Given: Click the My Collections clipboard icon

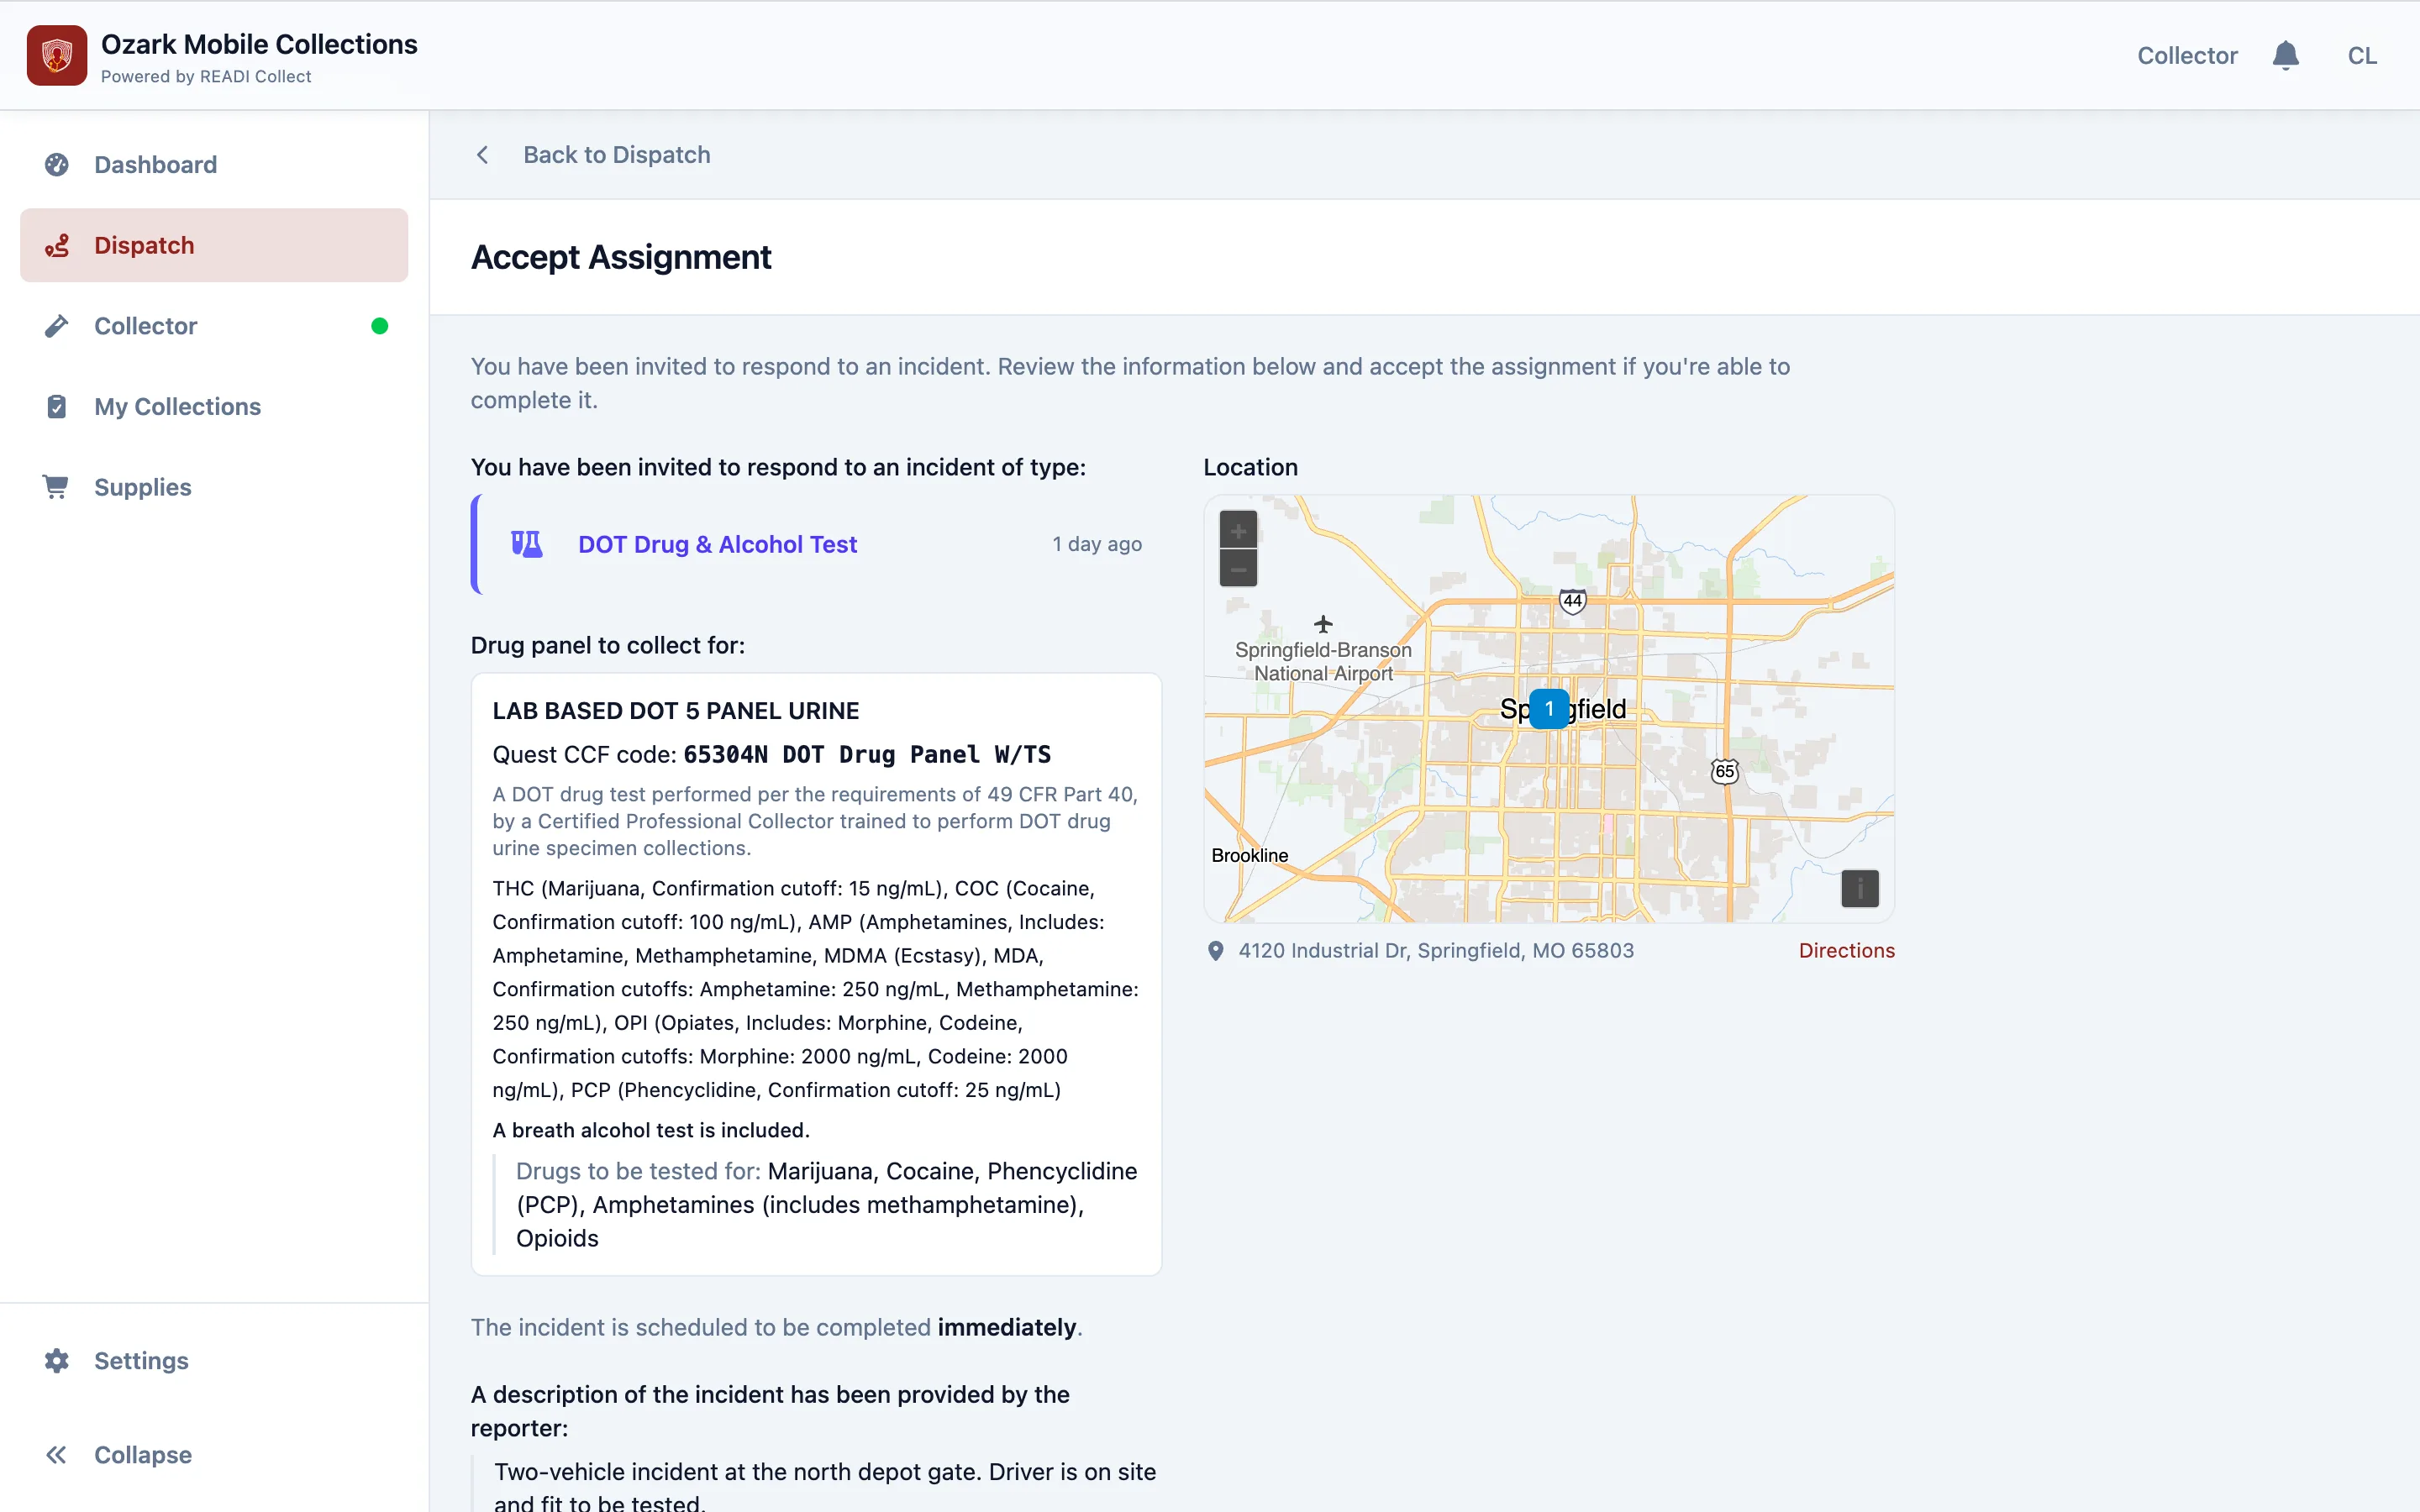Looking at the screenshot, I should (x=57, y=407).
